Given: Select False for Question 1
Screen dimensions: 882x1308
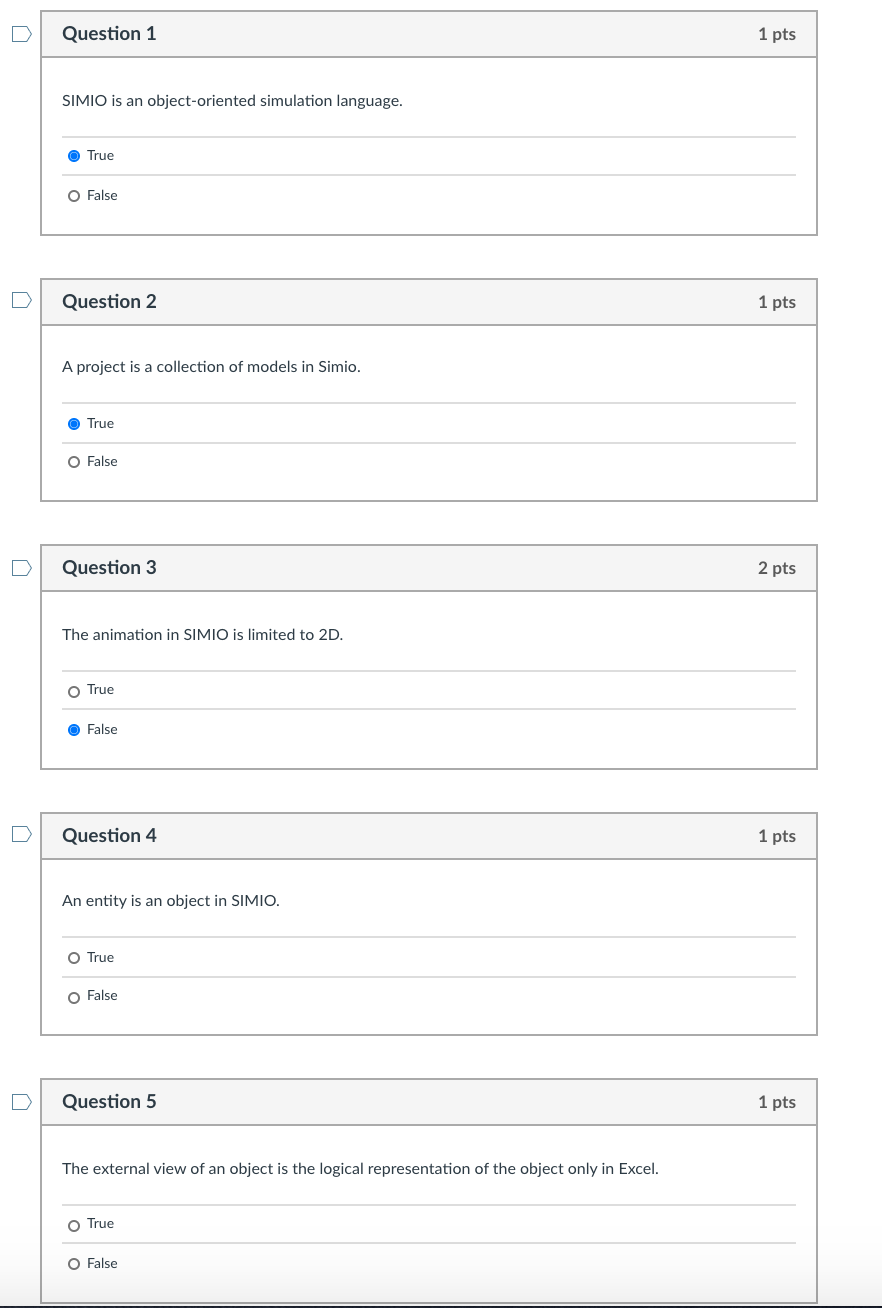Looking at the screenshot, I should coord(74,195).
